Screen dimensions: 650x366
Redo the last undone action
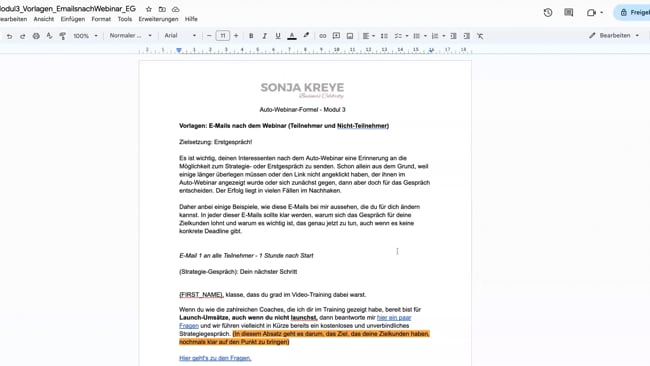[22, 36]
